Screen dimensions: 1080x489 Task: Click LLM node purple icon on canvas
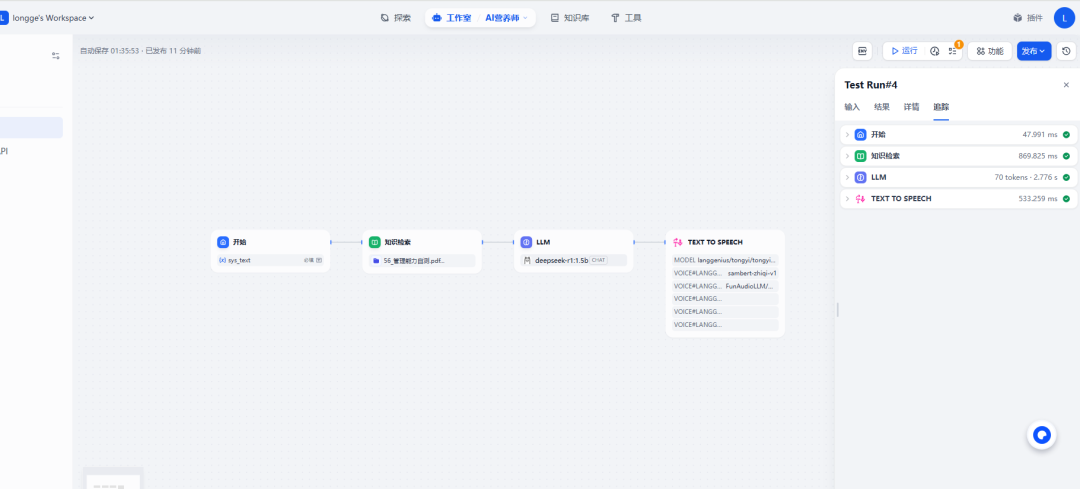pyautogui.click(x=526, y=242)
